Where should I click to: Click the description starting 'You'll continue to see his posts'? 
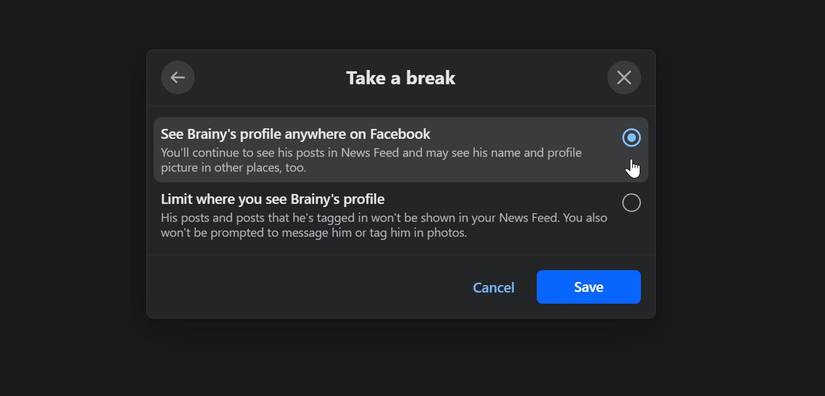pos(371,160)
